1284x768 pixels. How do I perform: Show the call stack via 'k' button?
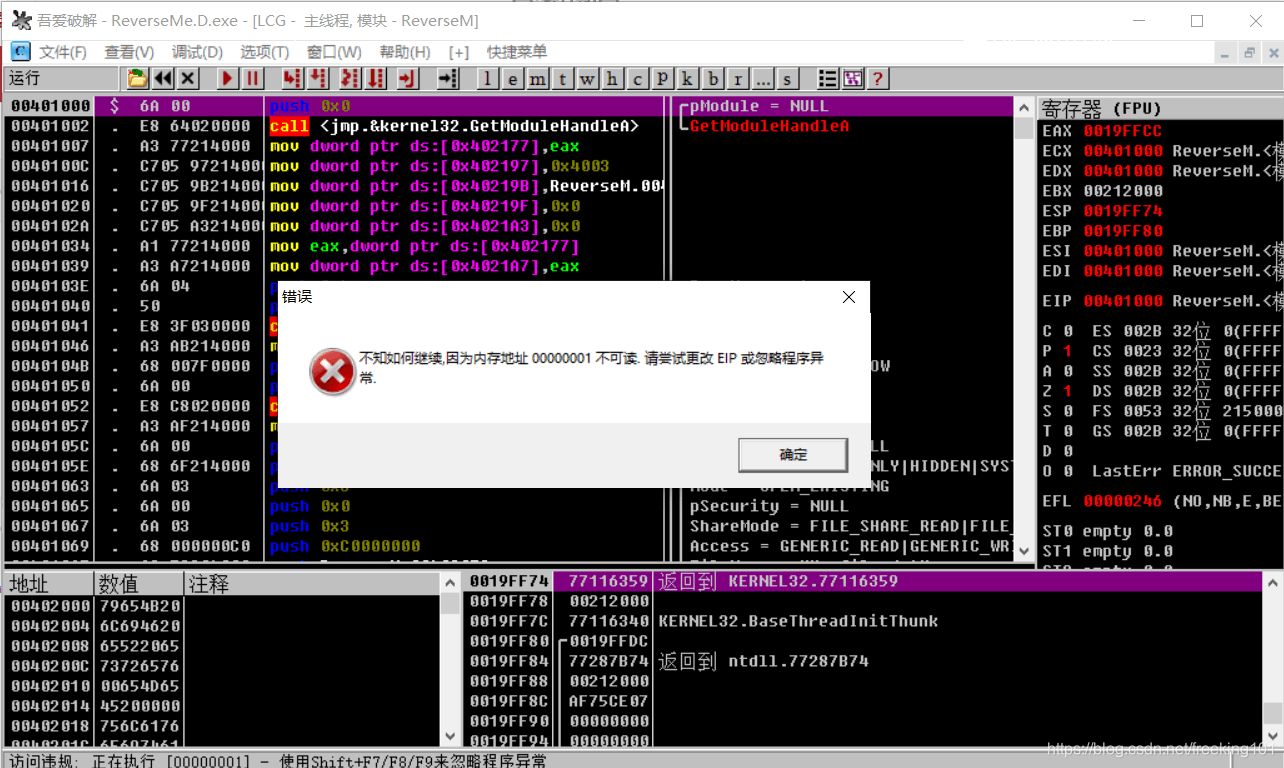coord(688,79)
